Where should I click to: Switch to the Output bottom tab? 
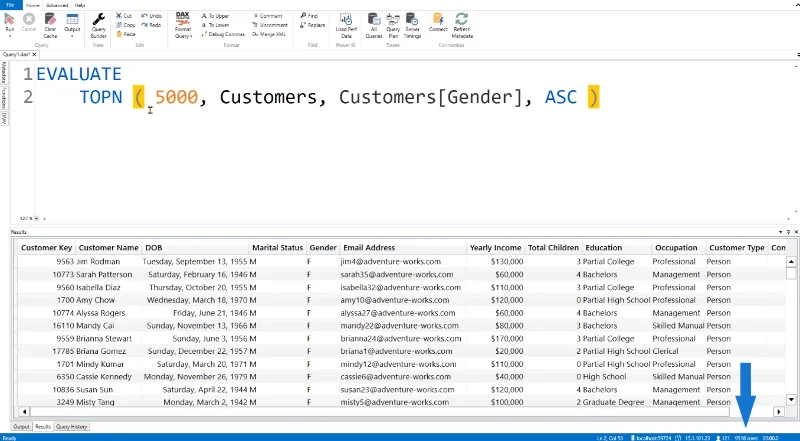point(21,427)
